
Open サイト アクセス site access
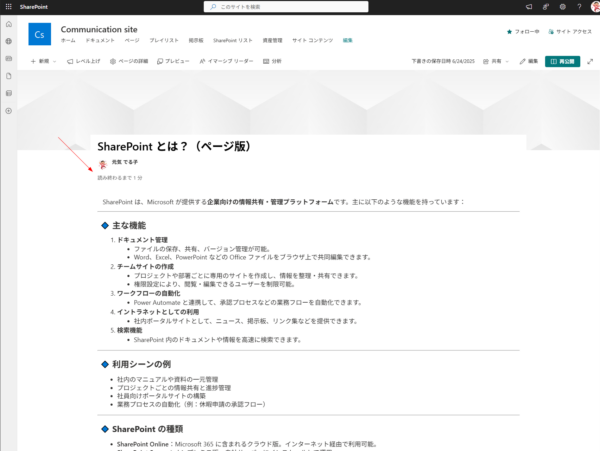[570, 32]
